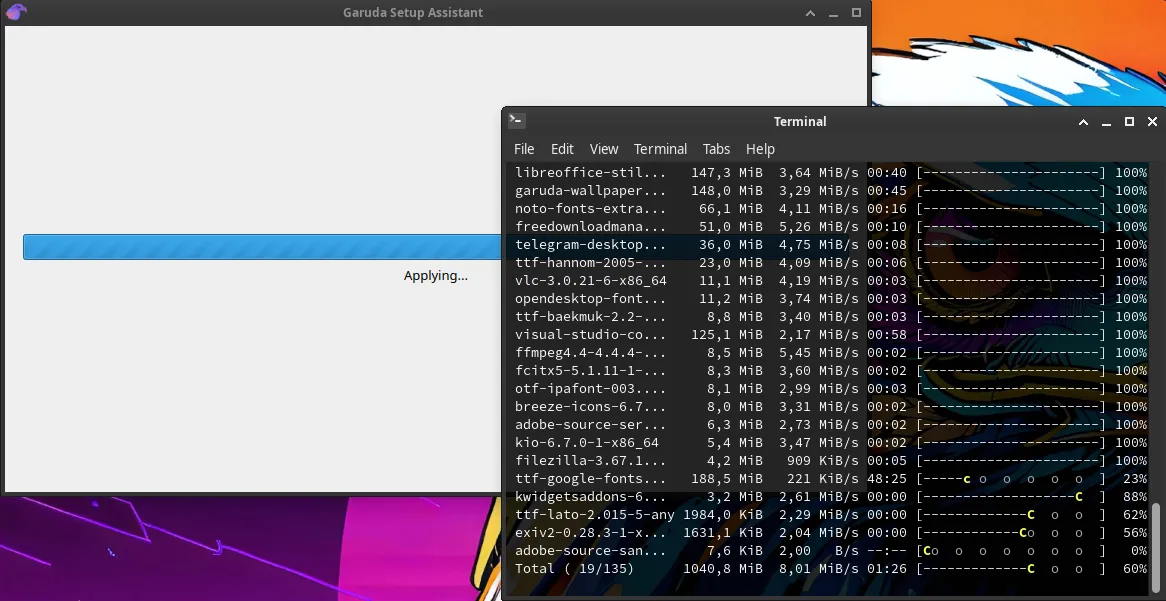Click the Garuda eagle icon in Setup Assistant title bar
Image resolution: width=1166 pixels, height=601 pixels.
pos(16,12)
